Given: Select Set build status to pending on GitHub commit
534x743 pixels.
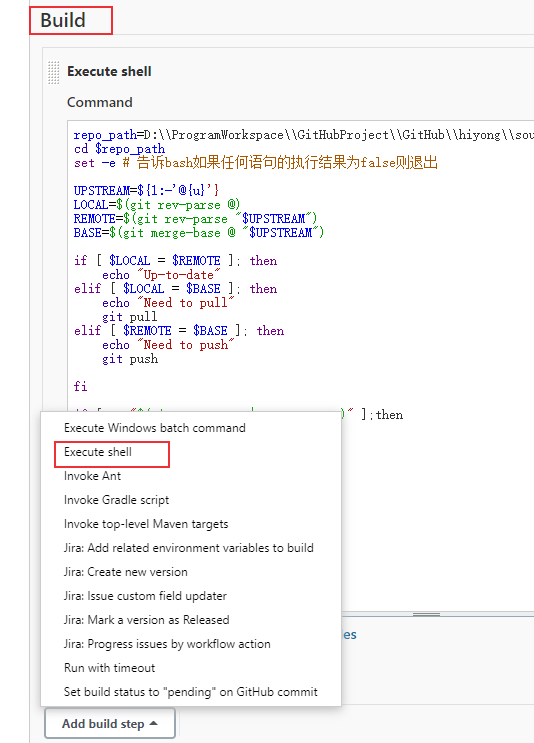Looking at the screenshot, I should [x=190, y=692].
